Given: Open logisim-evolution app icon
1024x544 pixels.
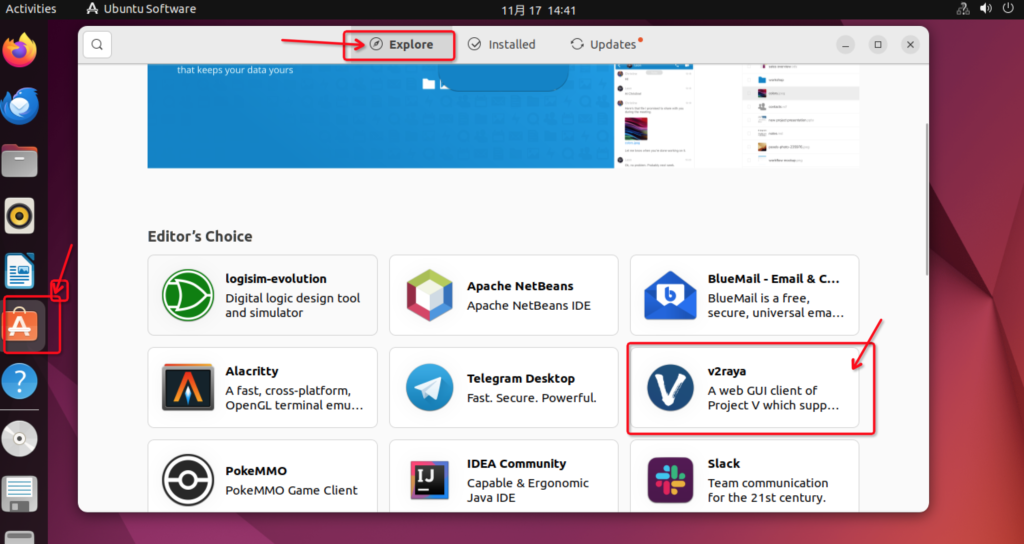Looking at the screenshot, I should (x=188, y=295).
